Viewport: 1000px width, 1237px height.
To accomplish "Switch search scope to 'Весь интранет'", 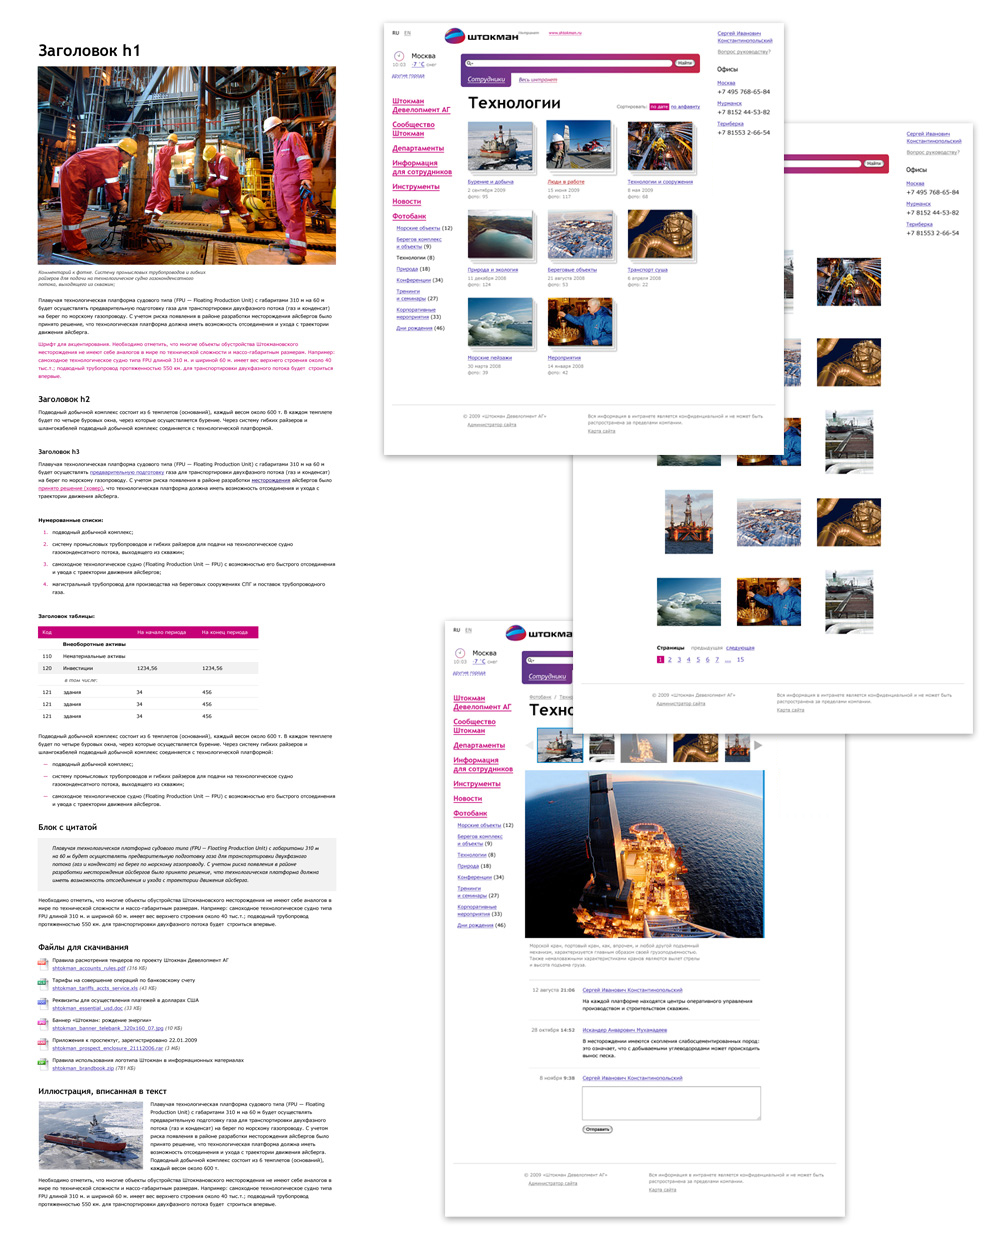I will 538,79.
